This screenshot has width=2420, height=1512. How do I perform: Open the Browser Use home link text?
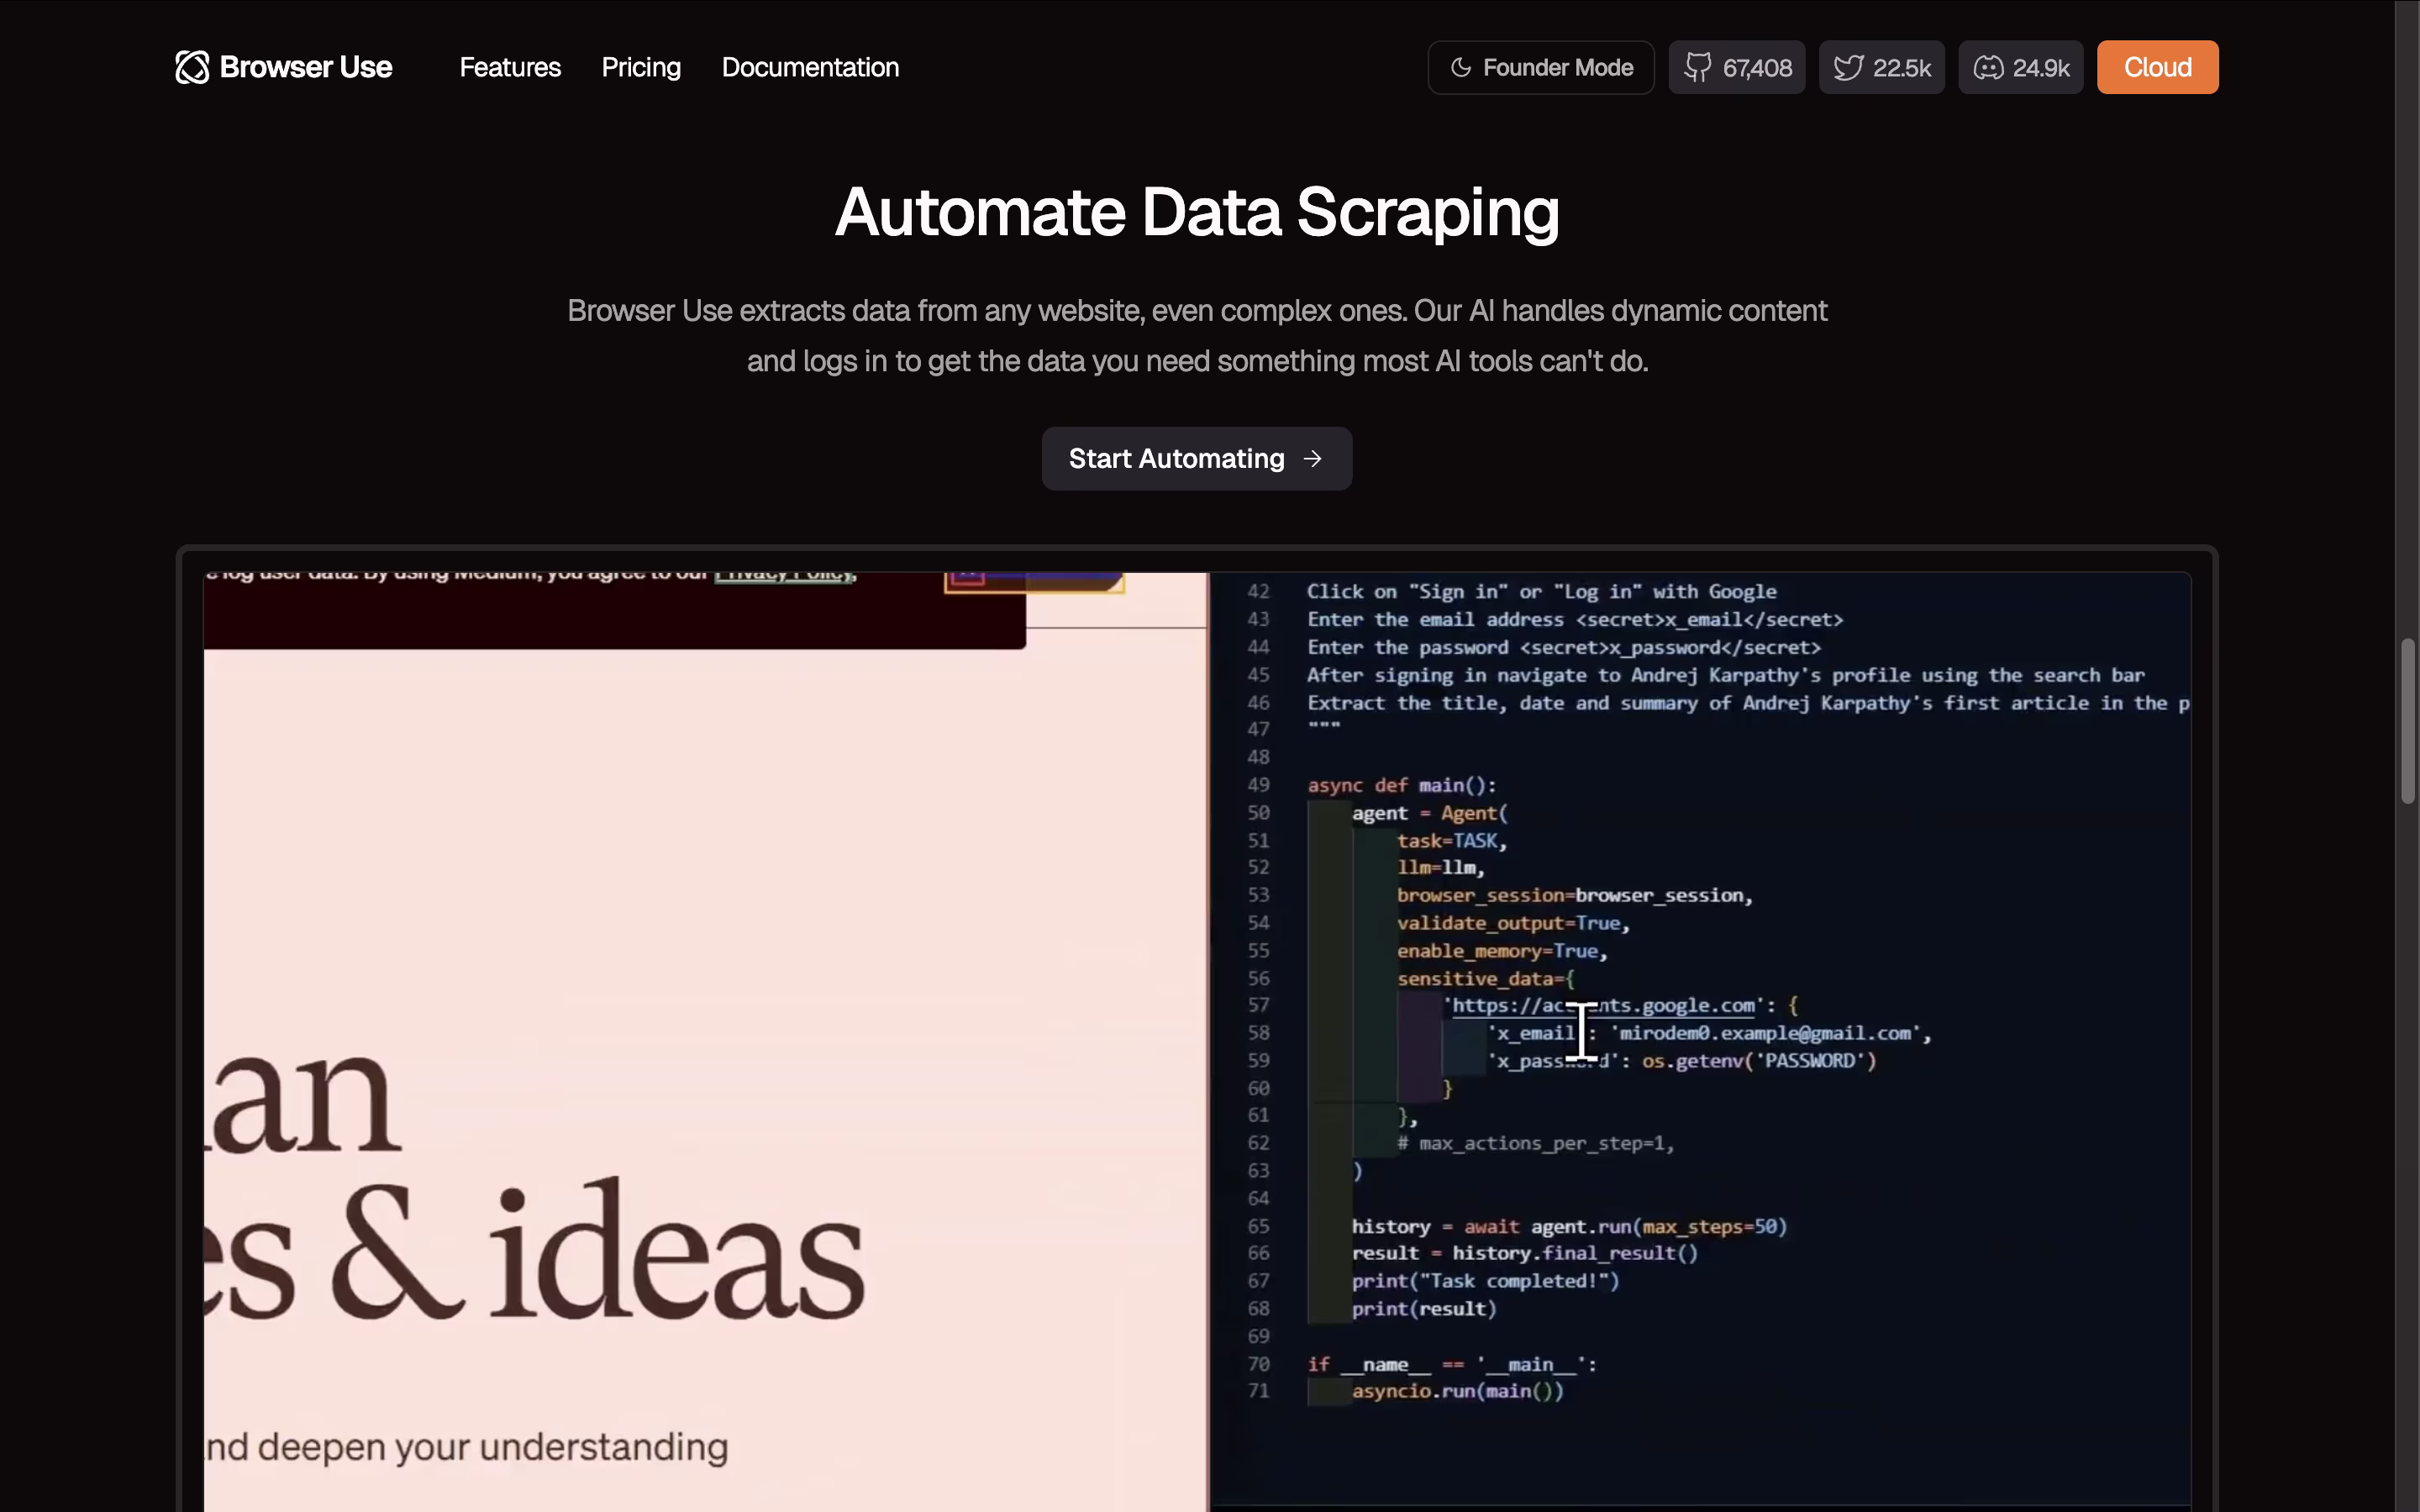305,67
